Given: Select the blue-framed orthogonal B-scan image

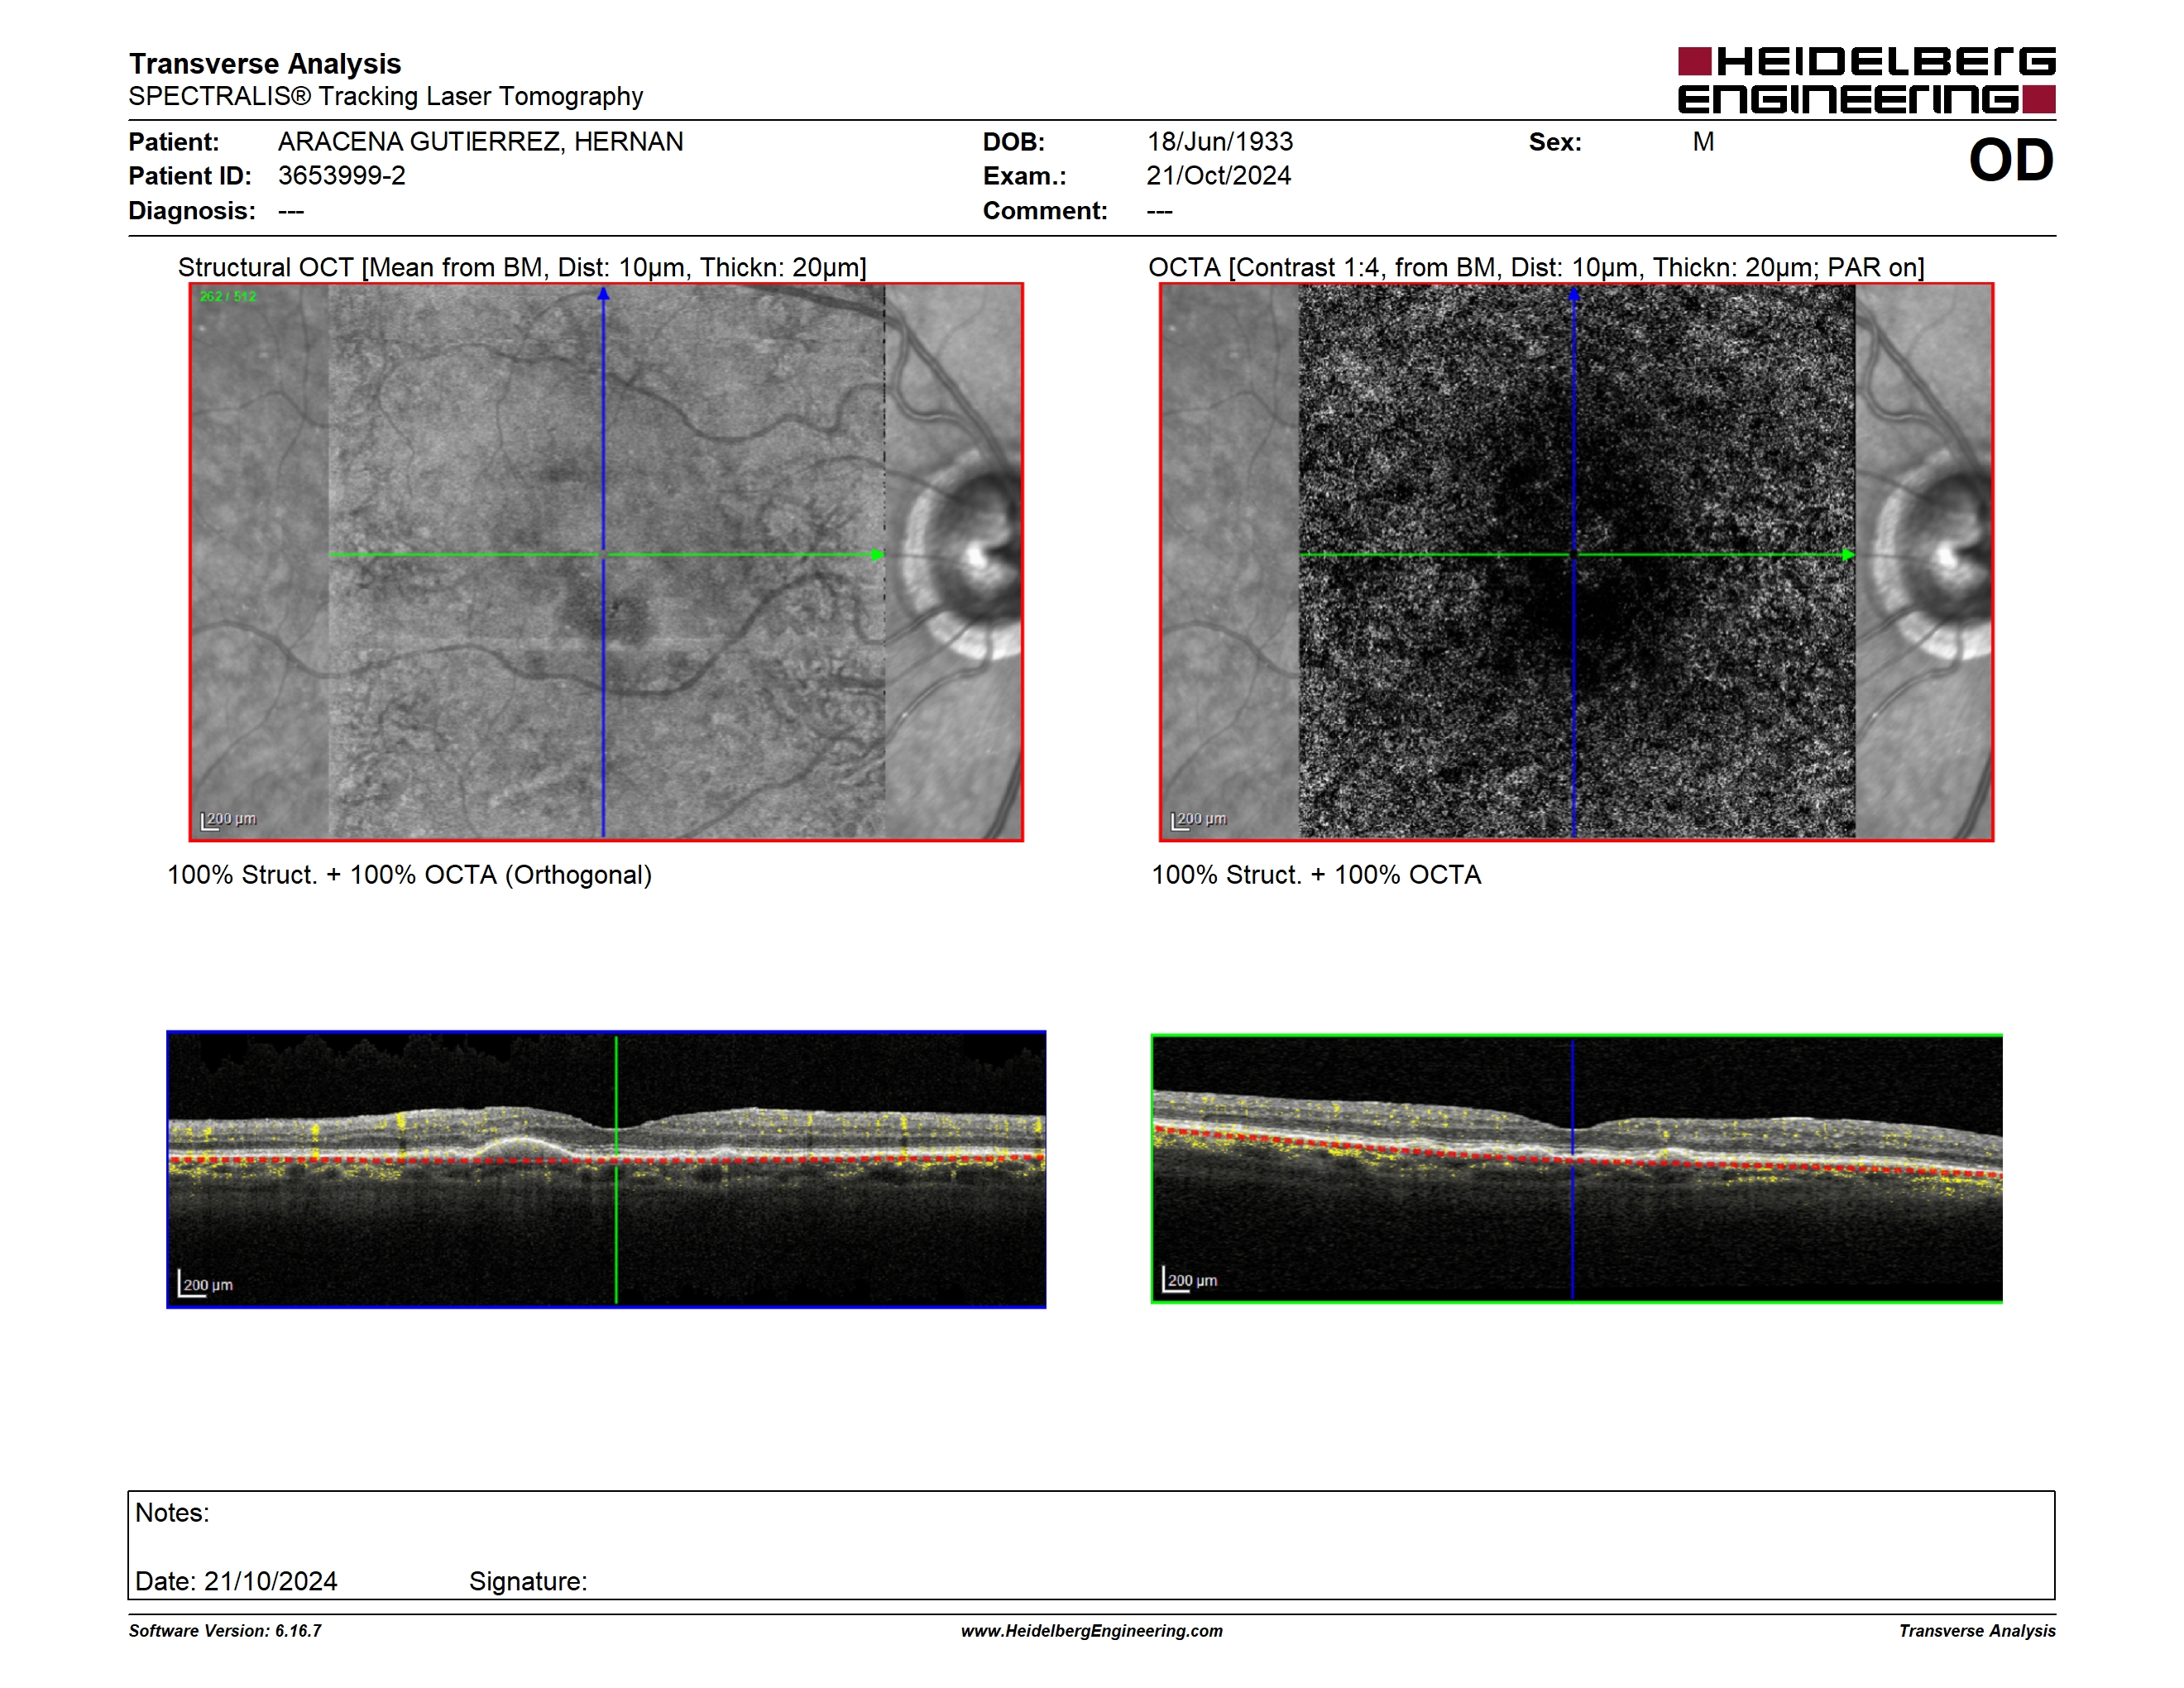Looking at the screenshot, I should pyautogui.click(x=606, y=1169).
